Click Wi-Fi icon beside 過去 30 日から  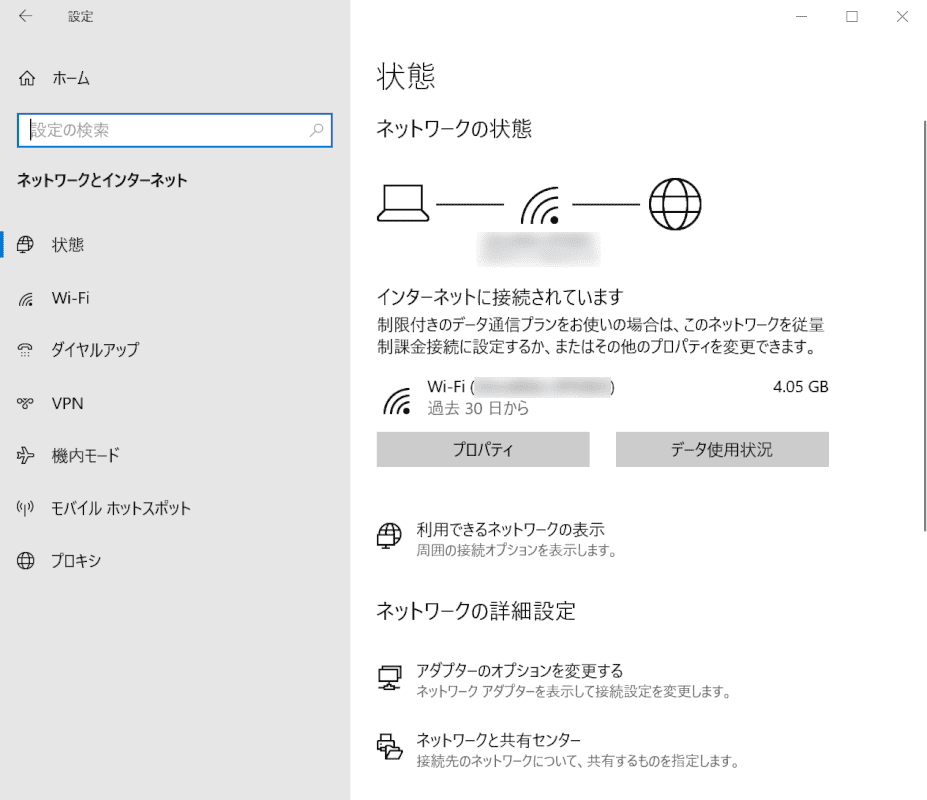[397, 401]
